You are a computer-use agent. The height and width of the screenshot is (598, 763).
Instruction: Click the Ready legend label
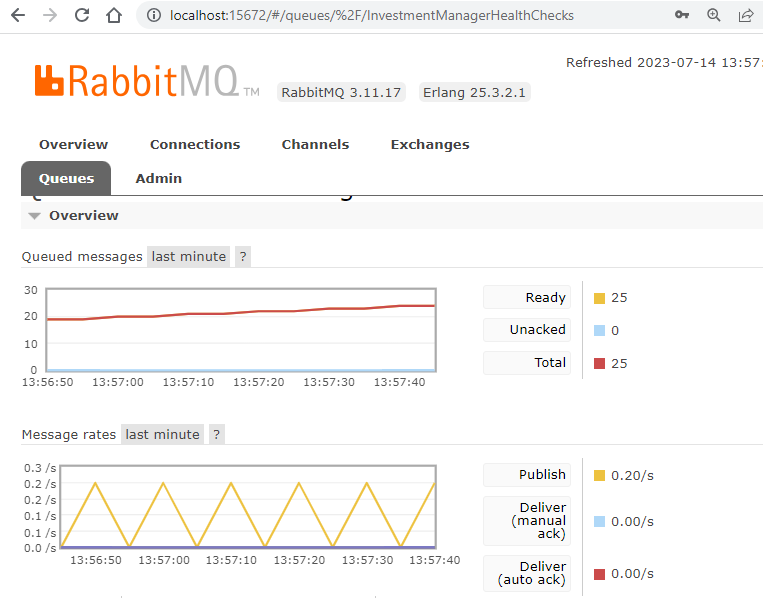[527, 297]
